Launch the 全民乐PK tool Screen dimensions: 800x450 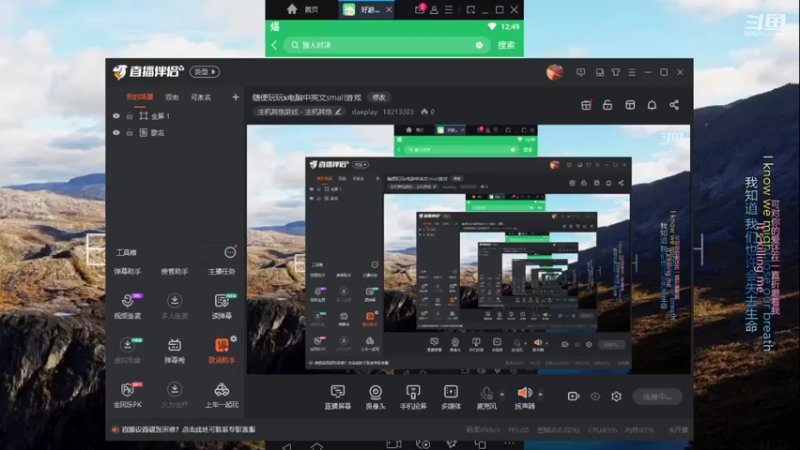pyautogui.click(x=128, y=394)
